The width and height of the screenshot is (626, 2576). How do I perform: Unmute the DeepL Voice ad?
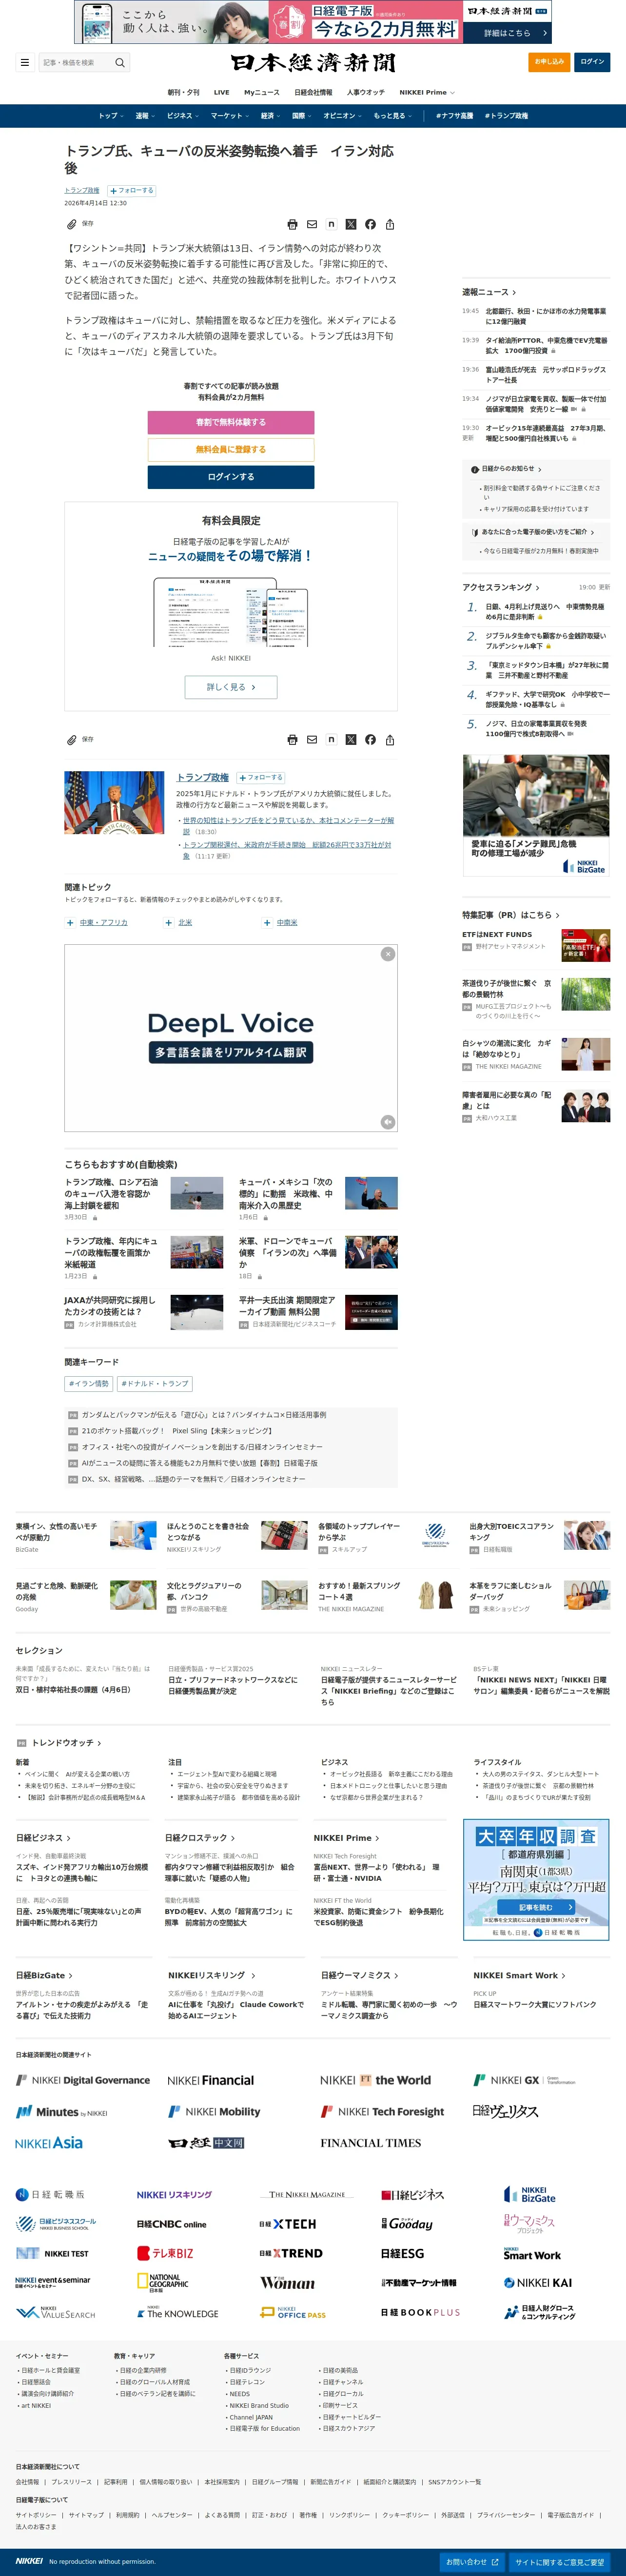pyautogui.click(x=388, y=1122)
